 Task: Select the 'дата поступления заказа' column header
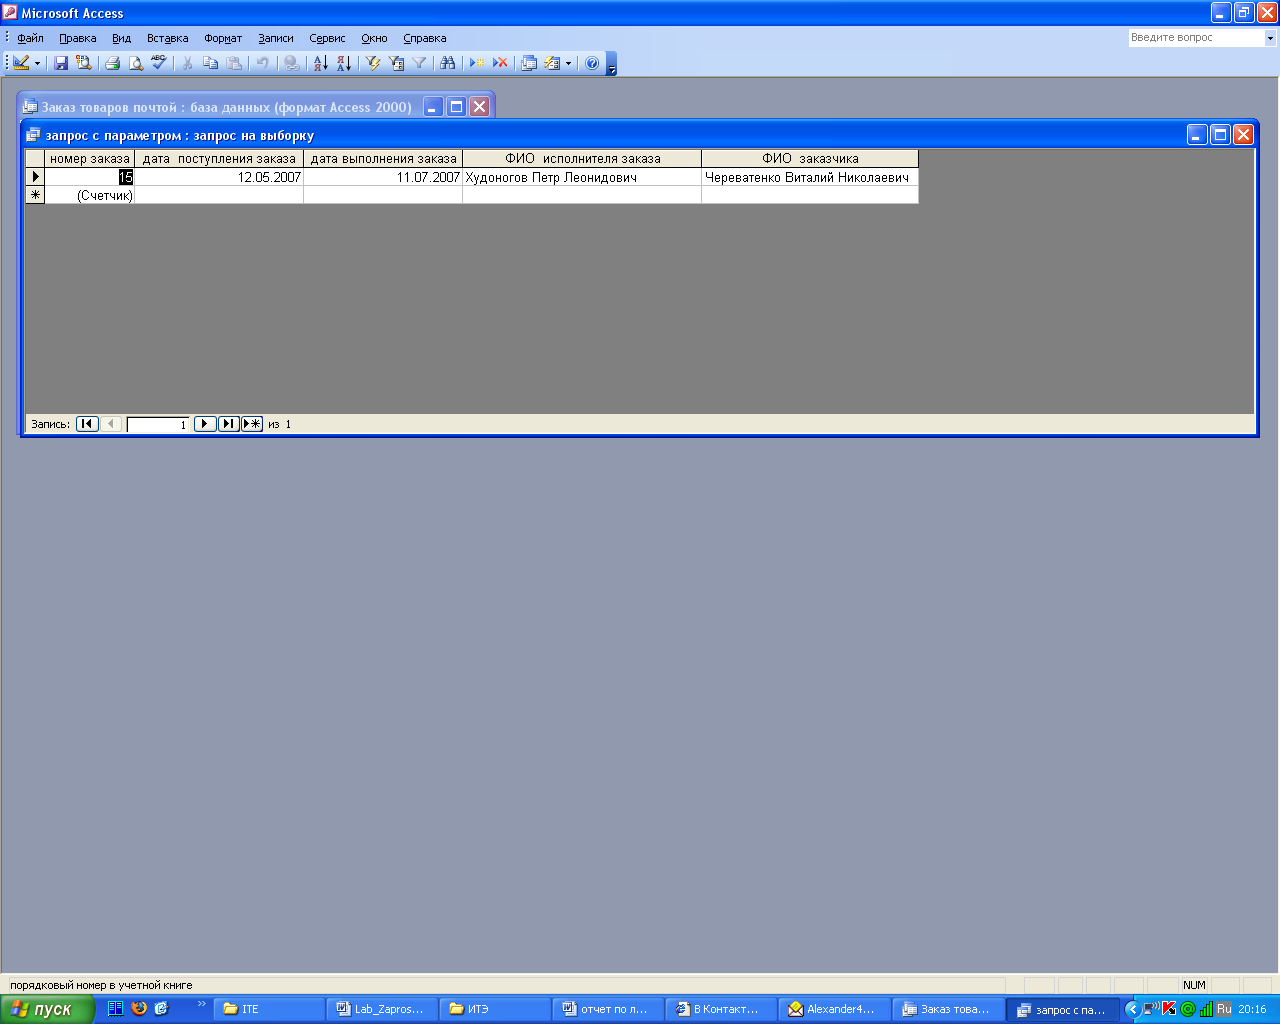[219, 158]
